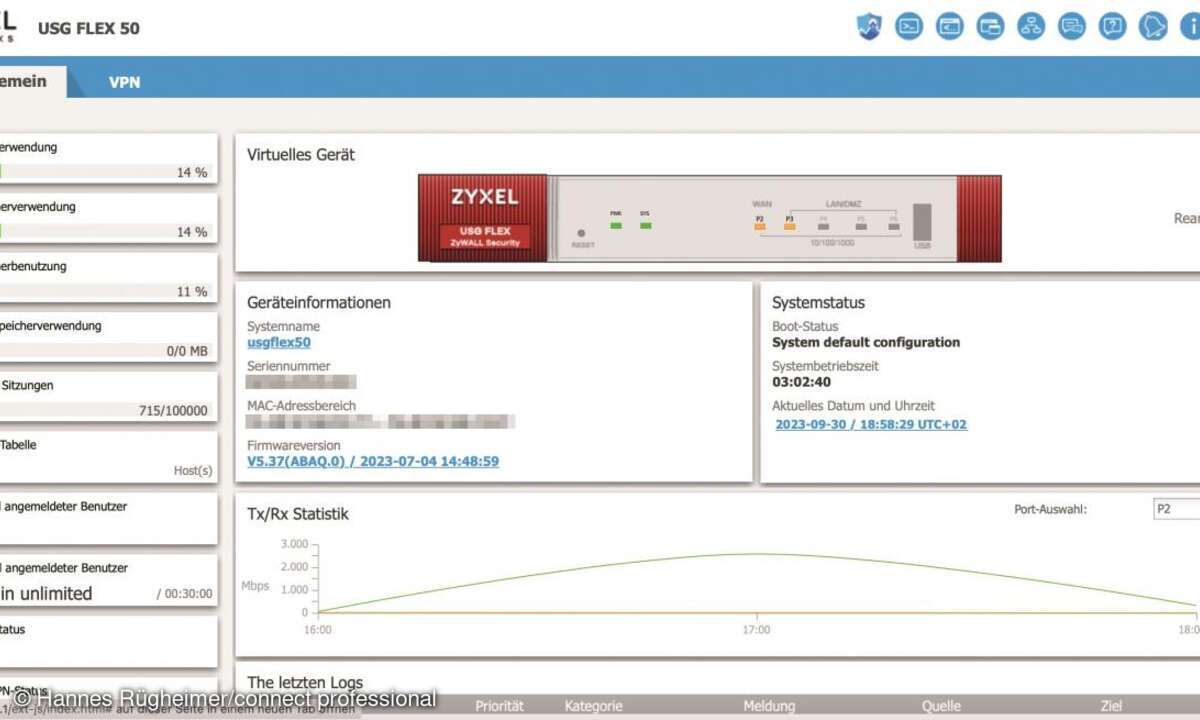
Task: Open the notifications bell icon
Action: point(1153,27)
